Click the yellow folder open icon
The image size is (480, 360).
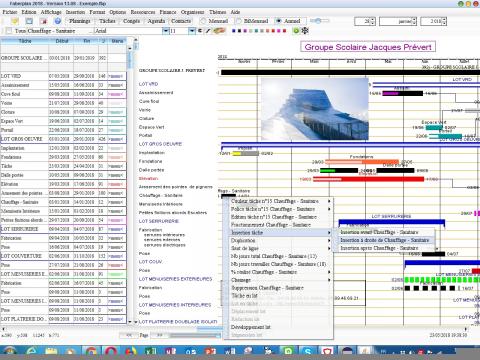click(x=15, y=21)
